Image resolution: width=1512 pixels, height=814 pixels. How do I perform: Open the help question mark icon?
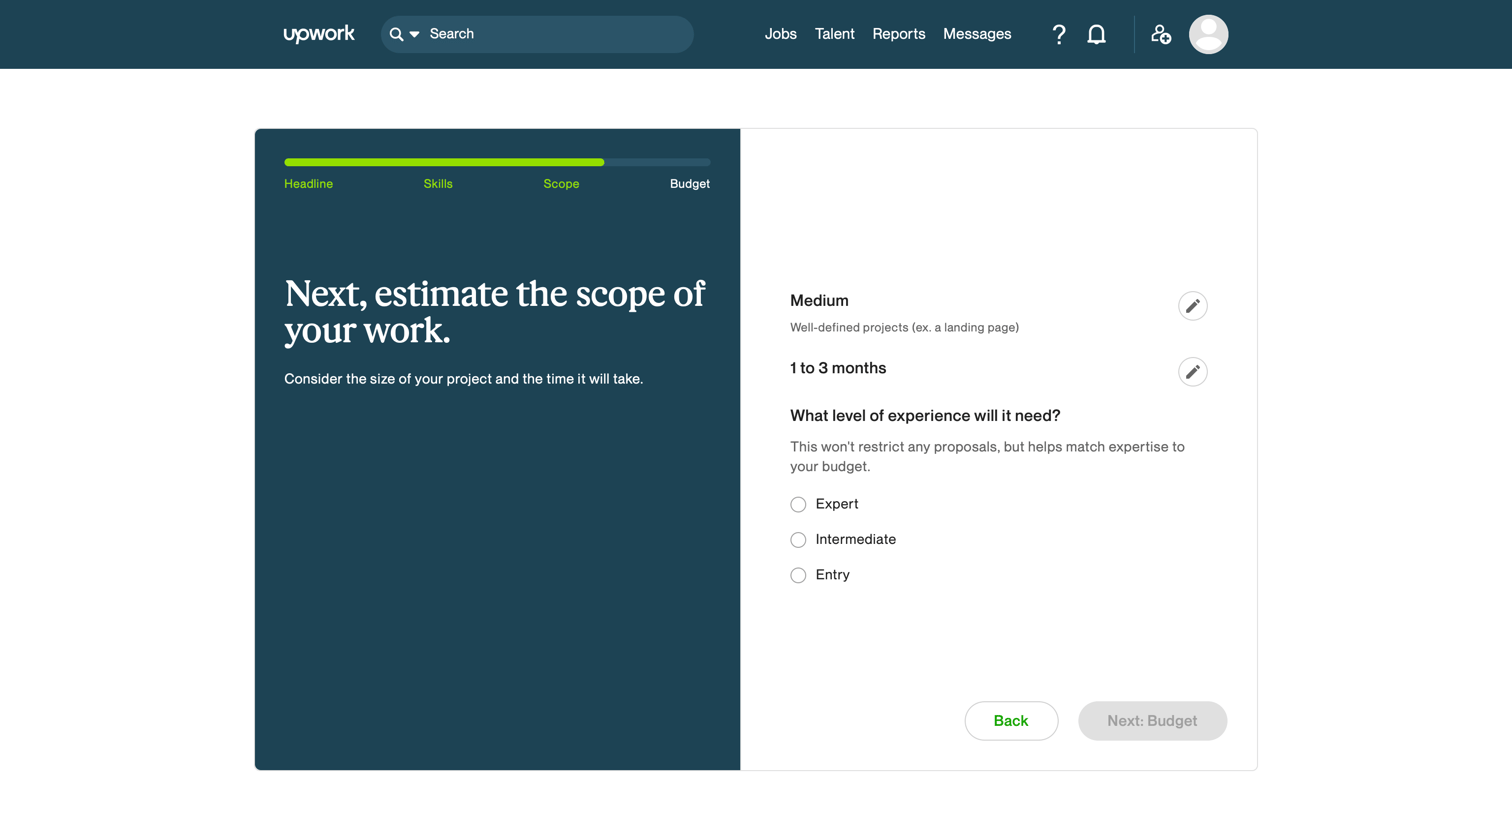[x=1059, y=34]
